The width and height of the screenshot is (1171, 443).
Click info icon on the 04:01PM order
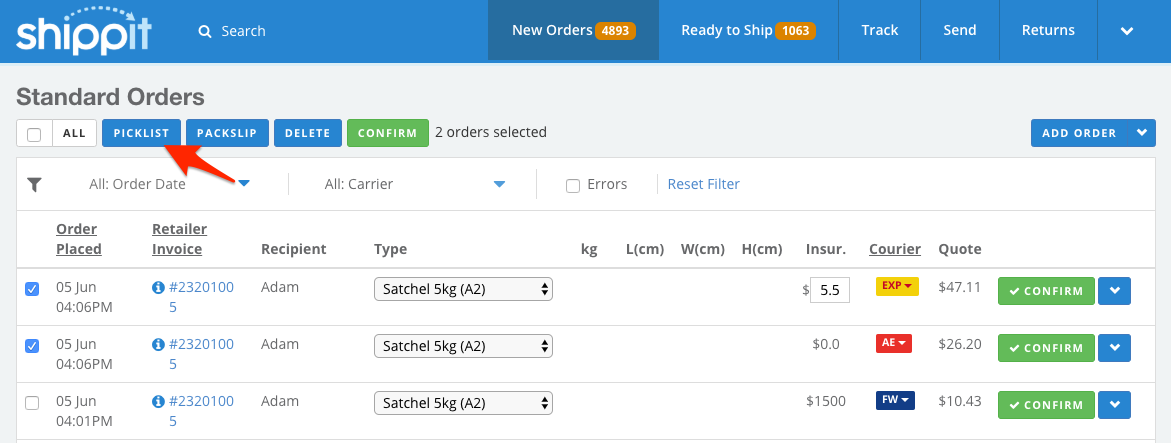click(x=158, y=402)
